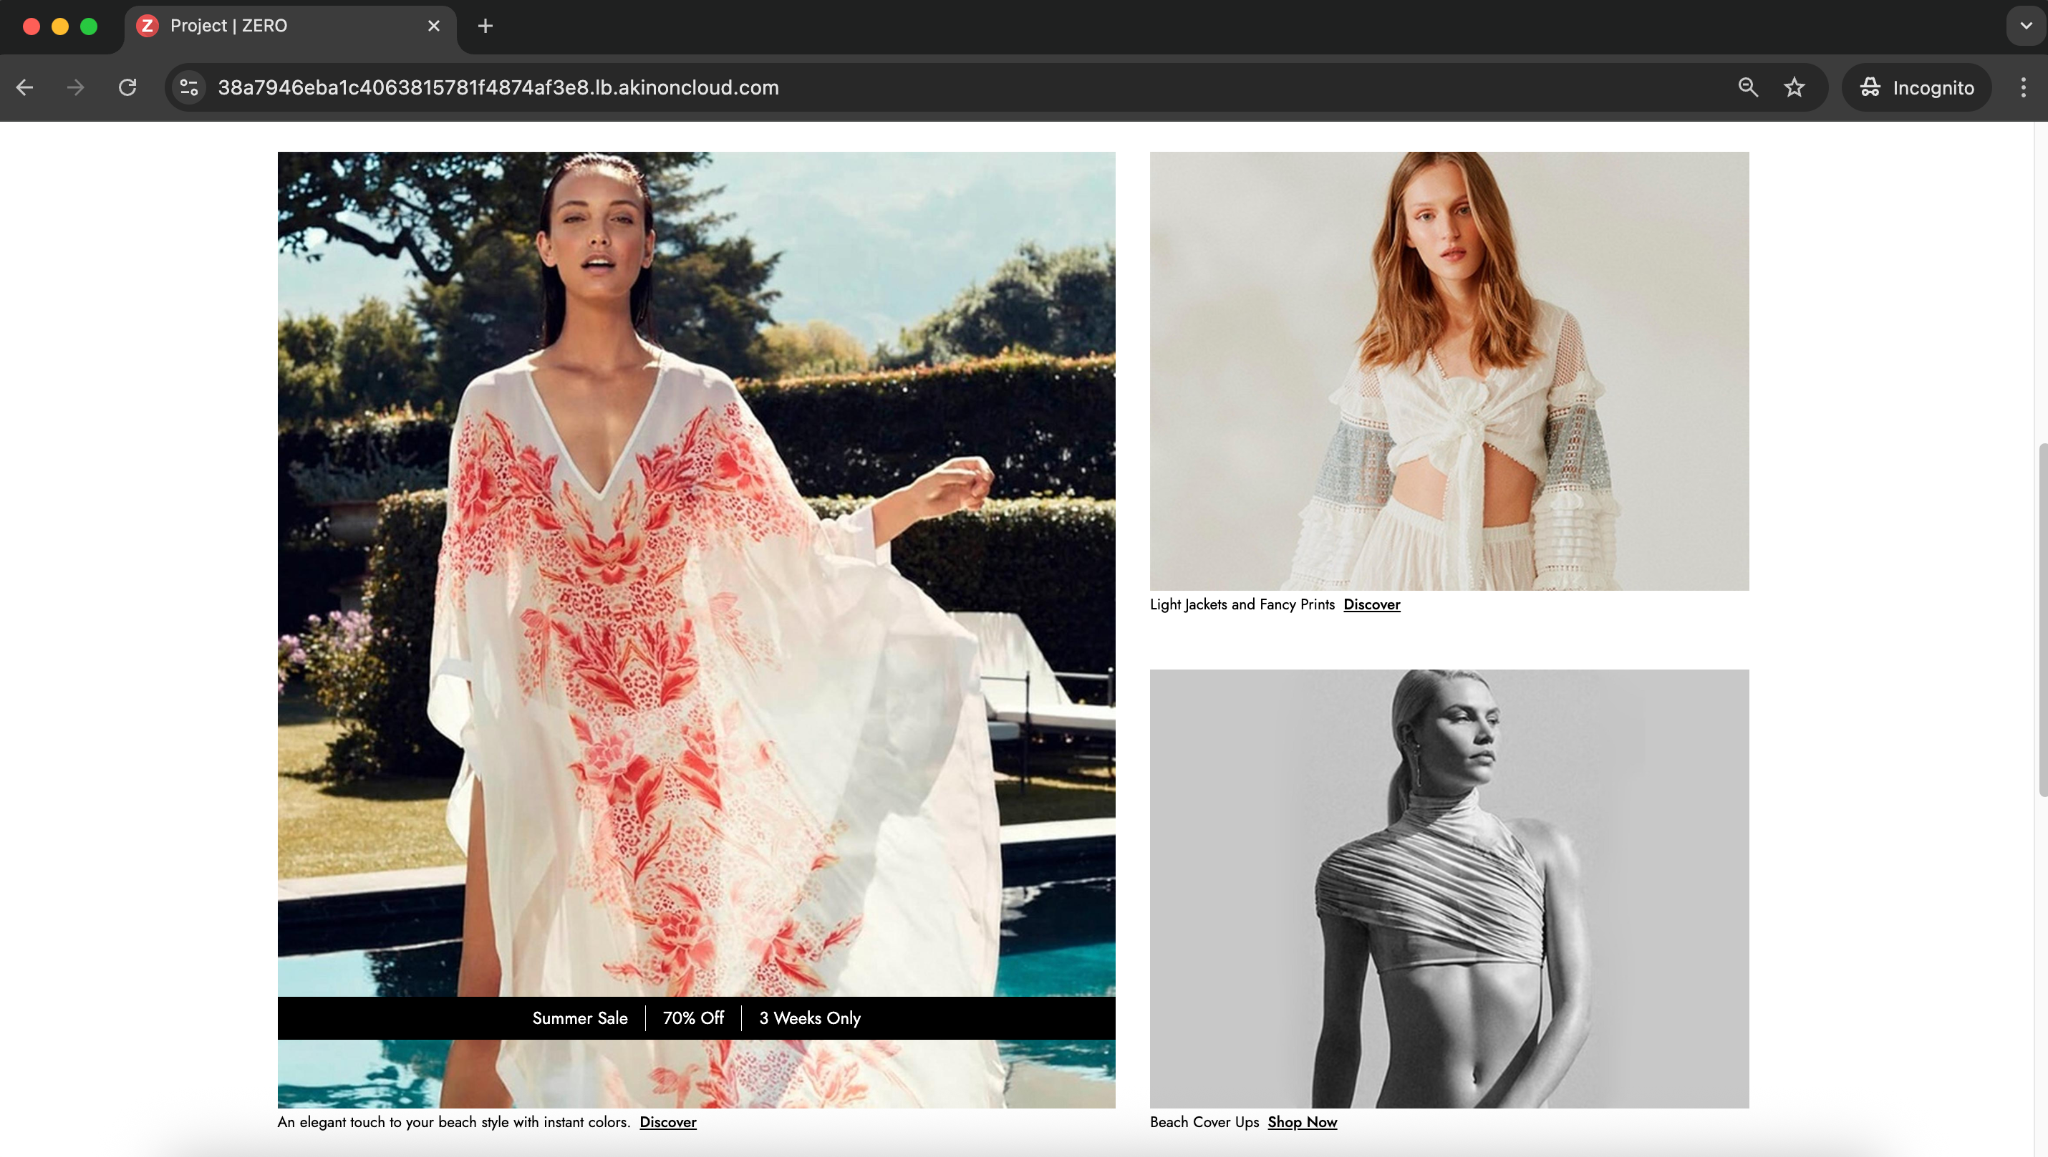Image resolution: width=2048 pixels, height=1157 pixels.
Task: Click Discover link under beach style caption
Action: [668, 1122]
